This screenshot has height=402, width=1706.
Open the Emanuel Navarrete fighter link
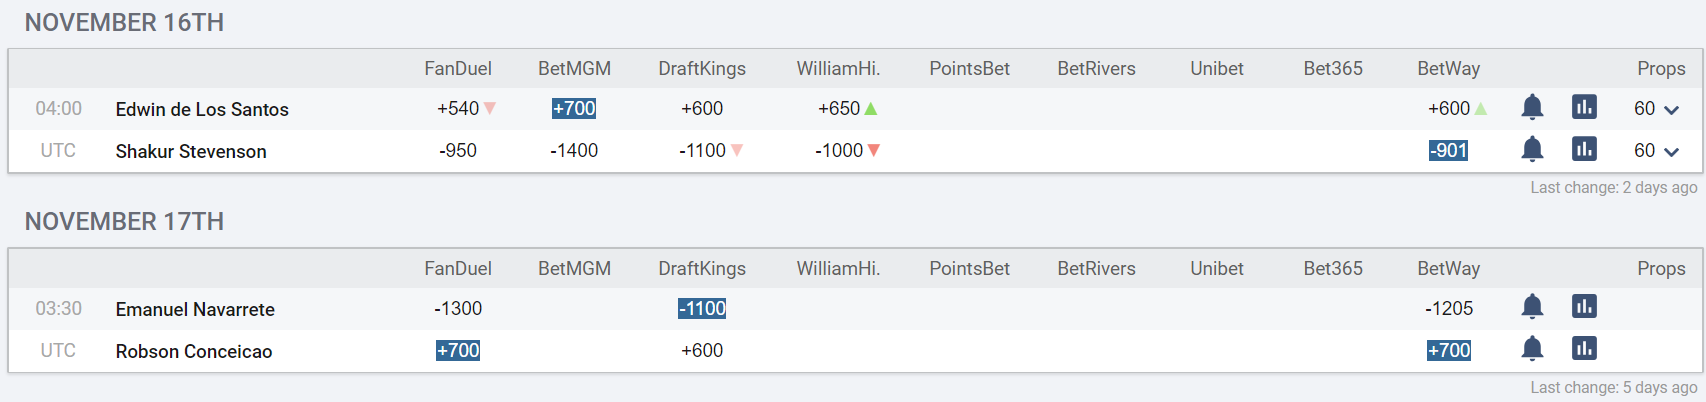(195, 309)
